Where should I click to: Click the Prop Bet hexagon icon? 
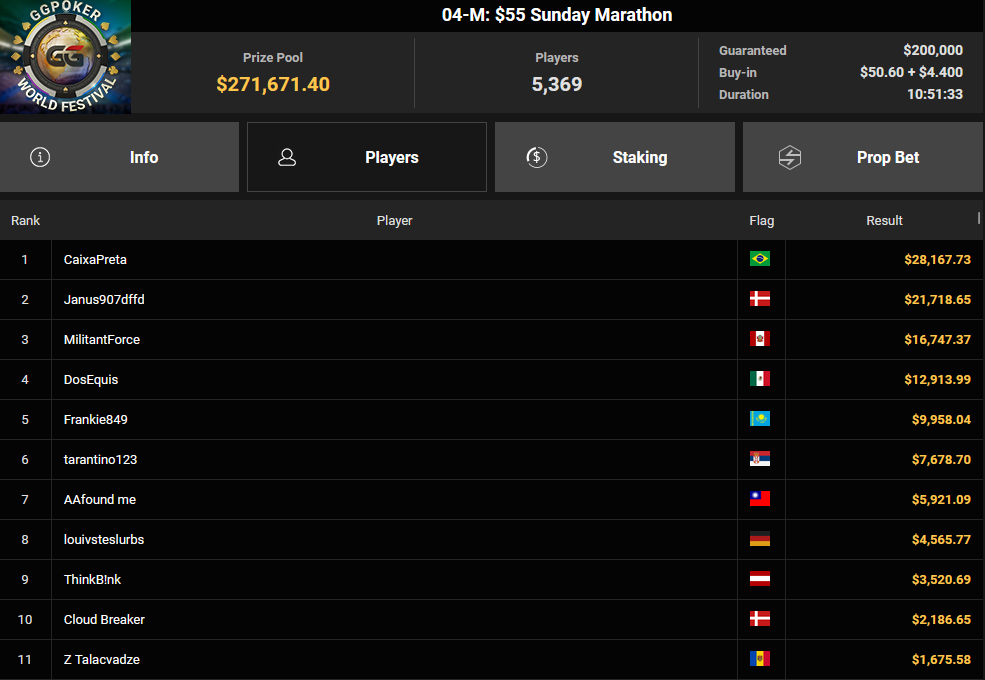(790, 157)
